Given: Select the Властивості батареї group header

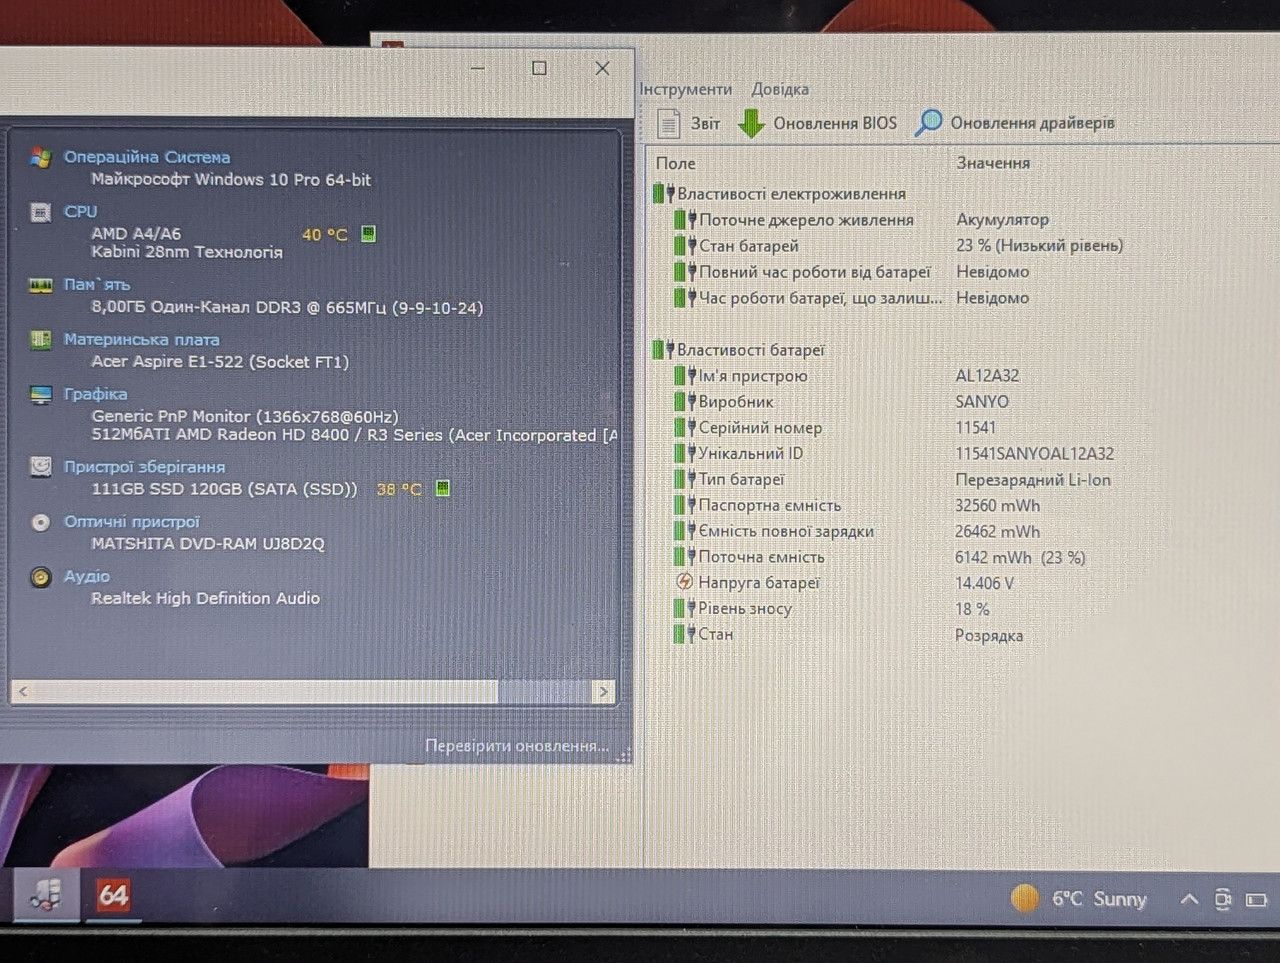Looking at the screenshot, I should click(750, 350).
